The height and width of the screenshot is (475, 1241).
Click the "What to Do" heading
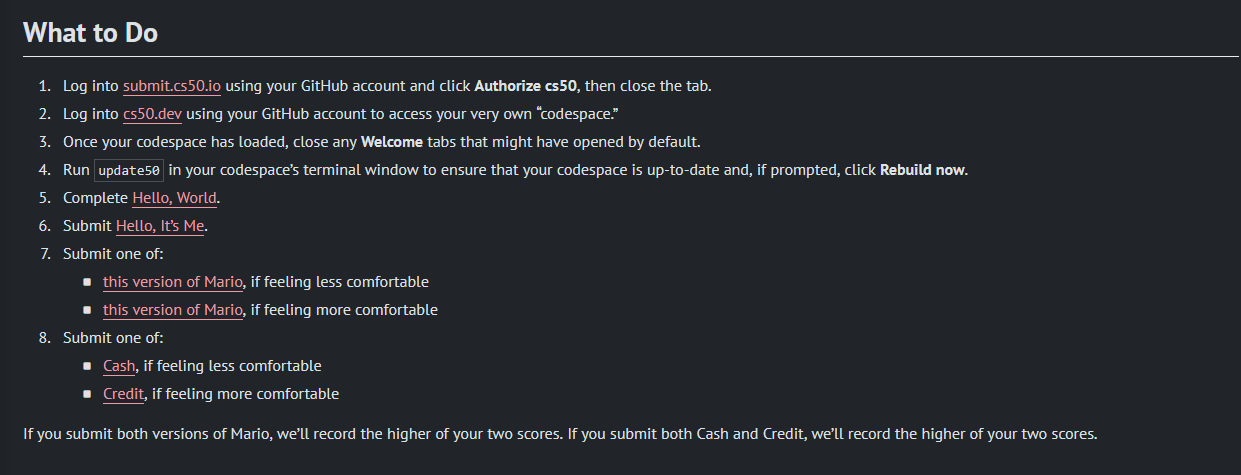click(90, 33)
